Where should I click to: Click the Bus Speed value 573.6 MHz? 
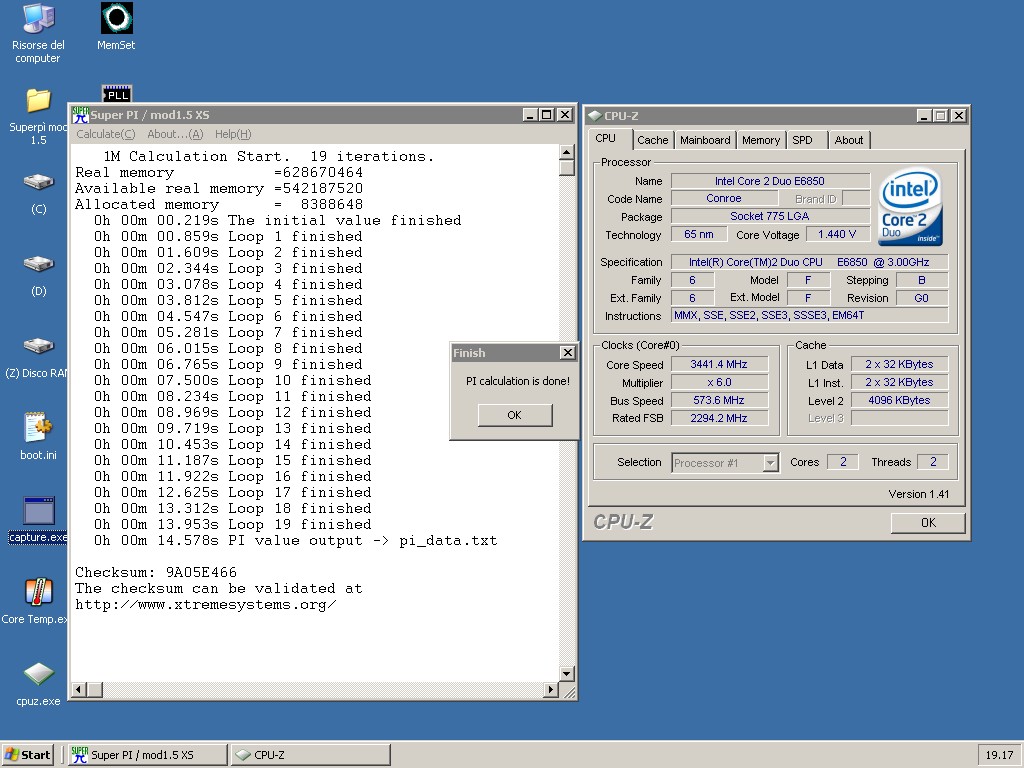(x=719, y=400)
